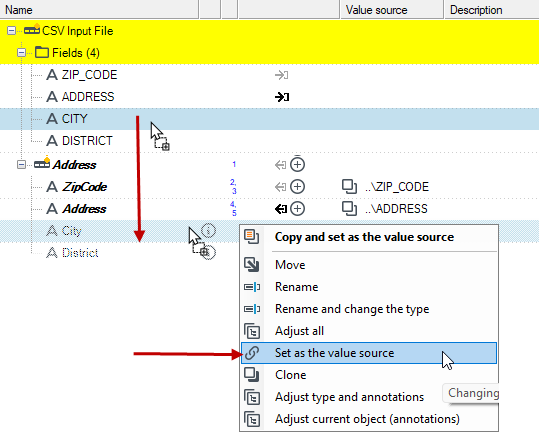Click the annotation numbers 4, 5 on Address field
The image size is (539, 447).
tap(233, 209)
